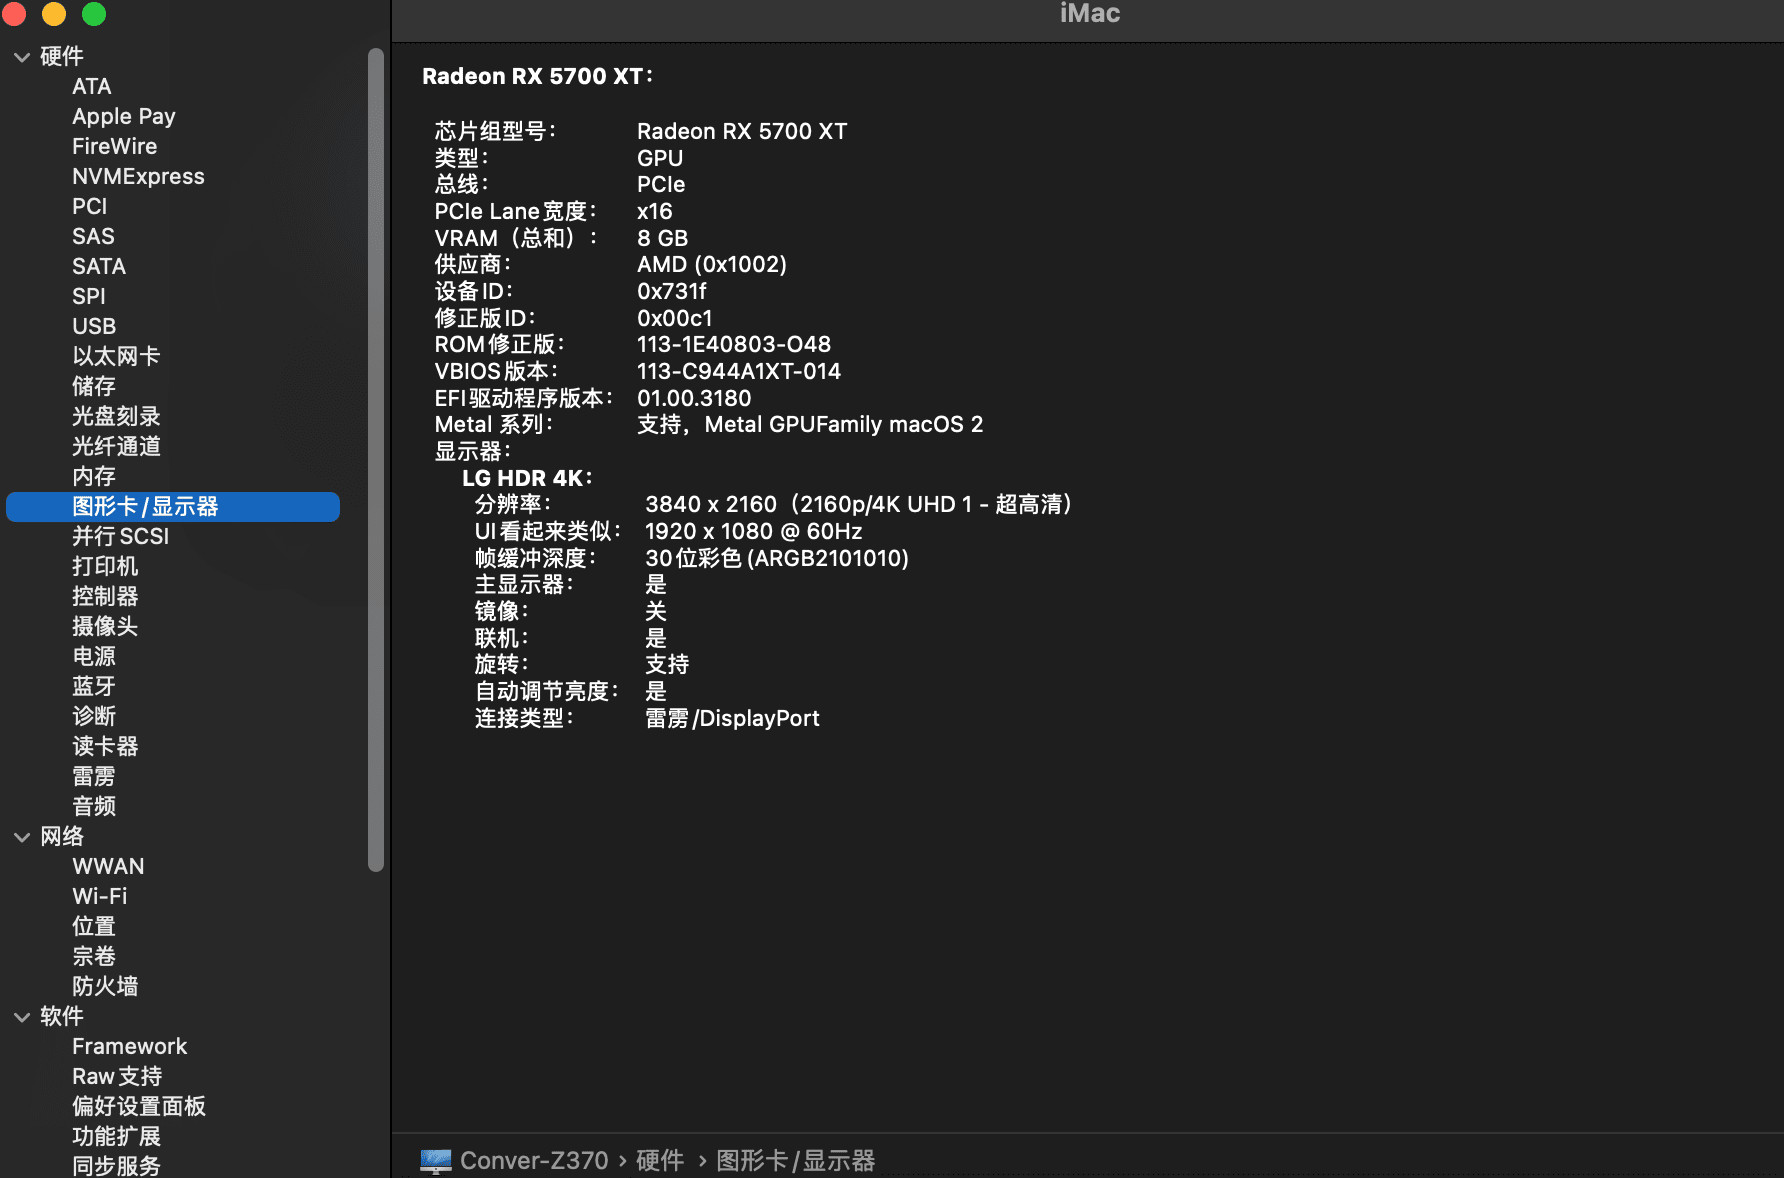Select 读卡器 in the sidebar
1784x1178 pixels.
[x=105, y=747]
